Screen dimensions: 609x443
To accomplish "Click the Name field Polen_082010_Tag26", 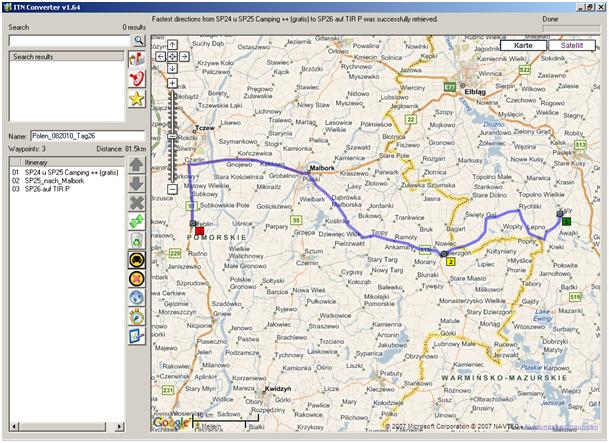I will [88, 136].
